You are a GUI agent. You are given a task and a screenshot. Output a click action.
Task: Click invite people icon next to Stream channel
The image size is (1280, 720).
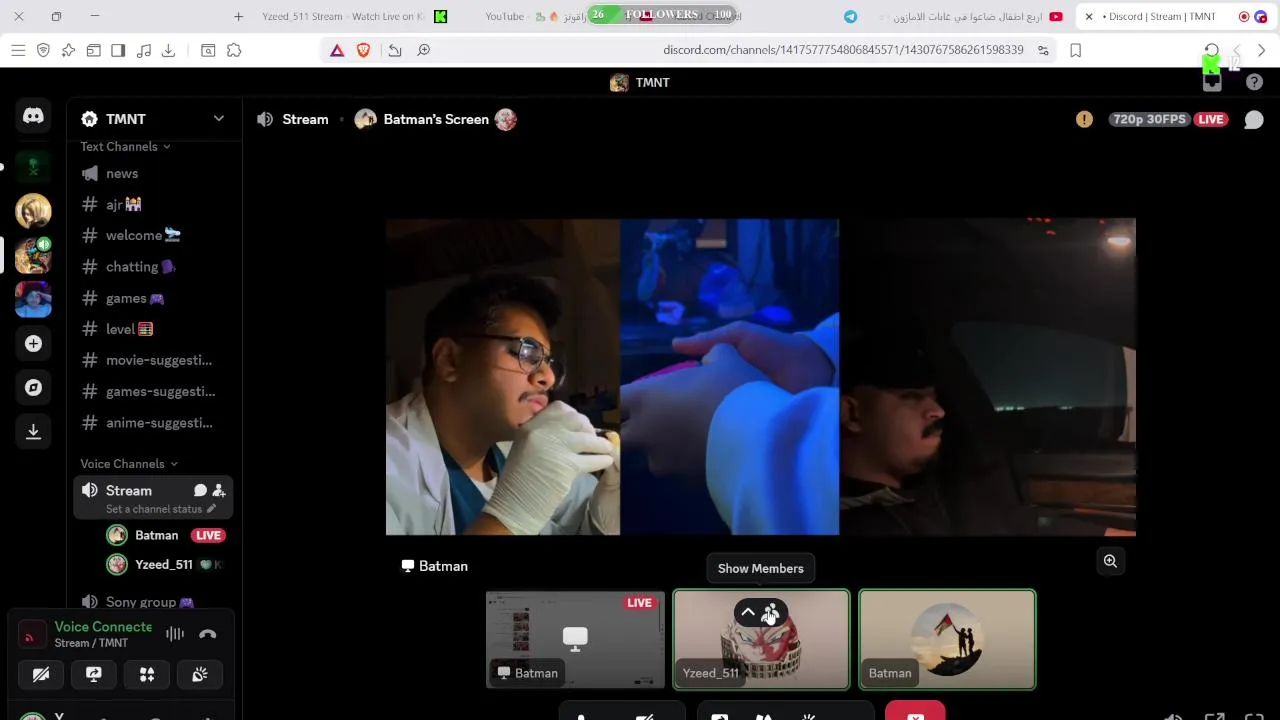click(x=219, y=491)
